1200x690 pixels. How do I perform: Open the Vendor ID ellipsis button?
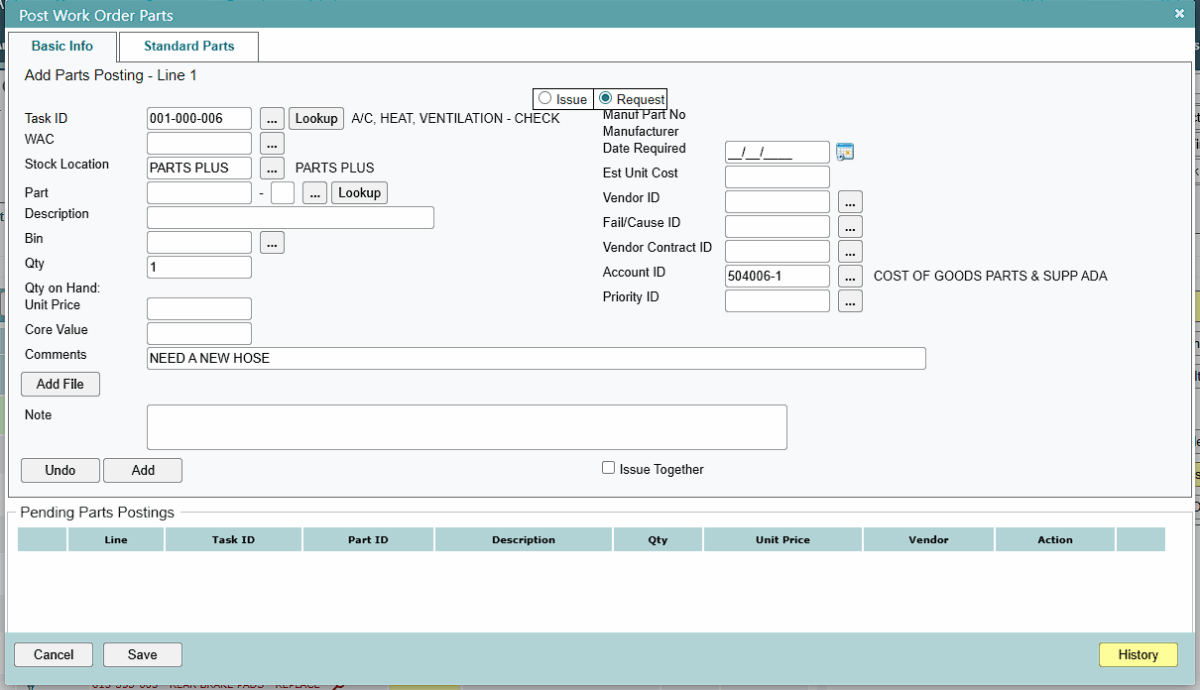850,202
